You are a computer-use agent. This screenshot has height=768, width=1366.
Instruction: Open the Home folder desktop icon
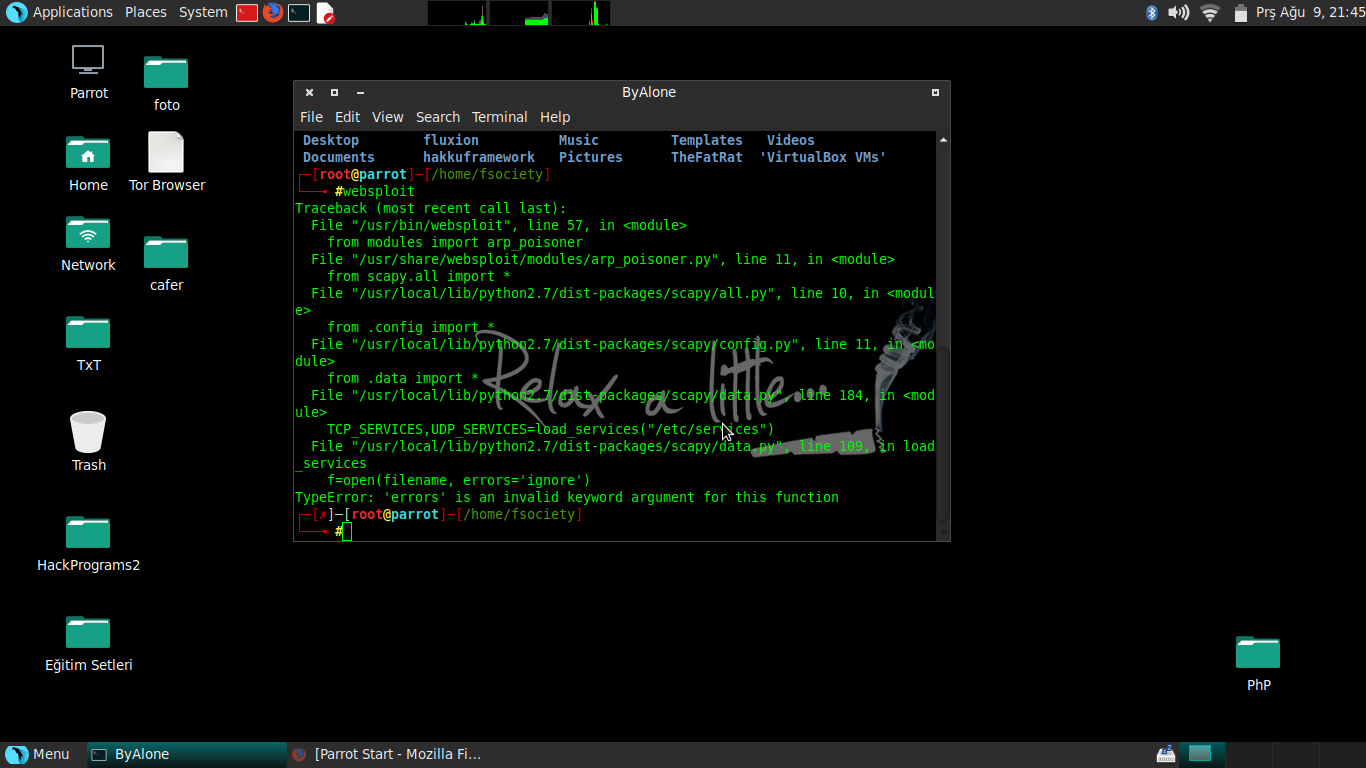[x=88, y=164]
